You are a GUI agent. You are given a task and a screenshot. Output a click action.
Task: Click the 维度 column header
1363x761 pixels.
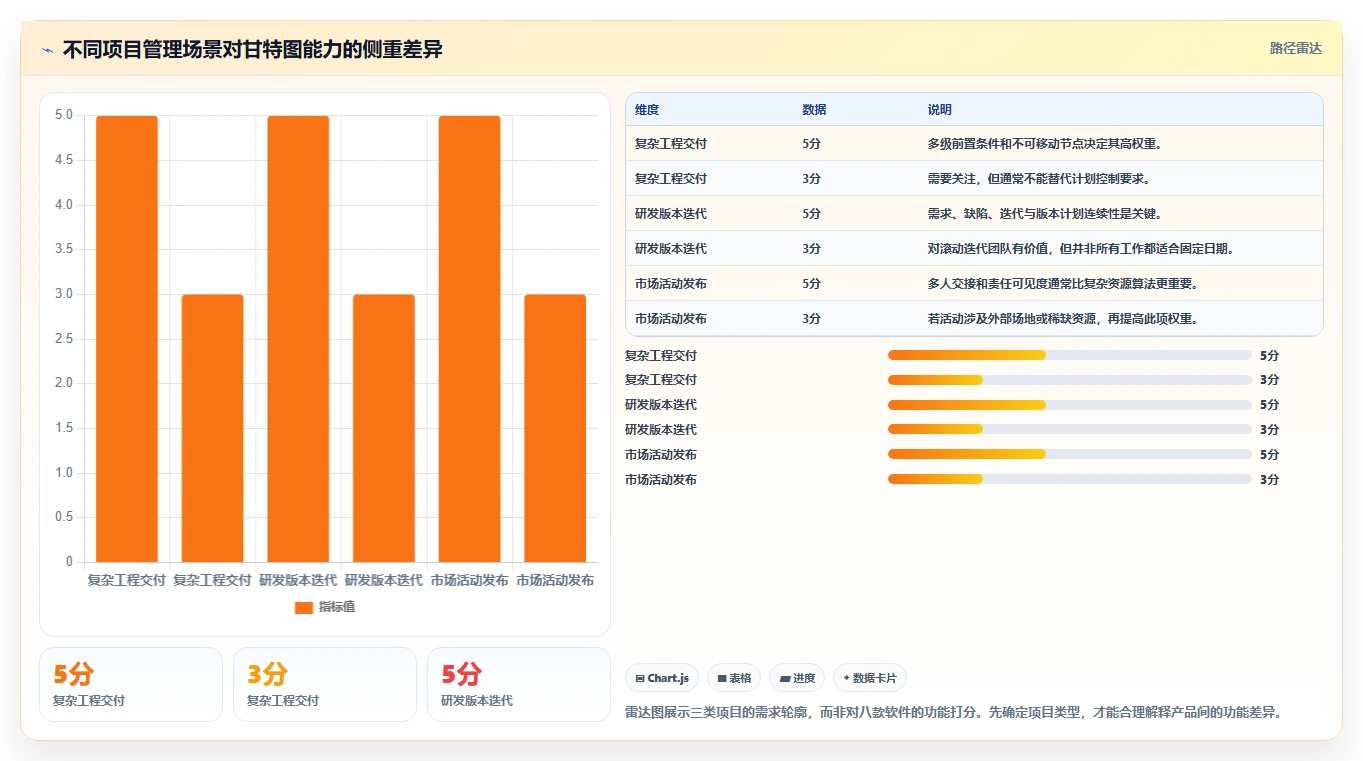coord(647,110)
